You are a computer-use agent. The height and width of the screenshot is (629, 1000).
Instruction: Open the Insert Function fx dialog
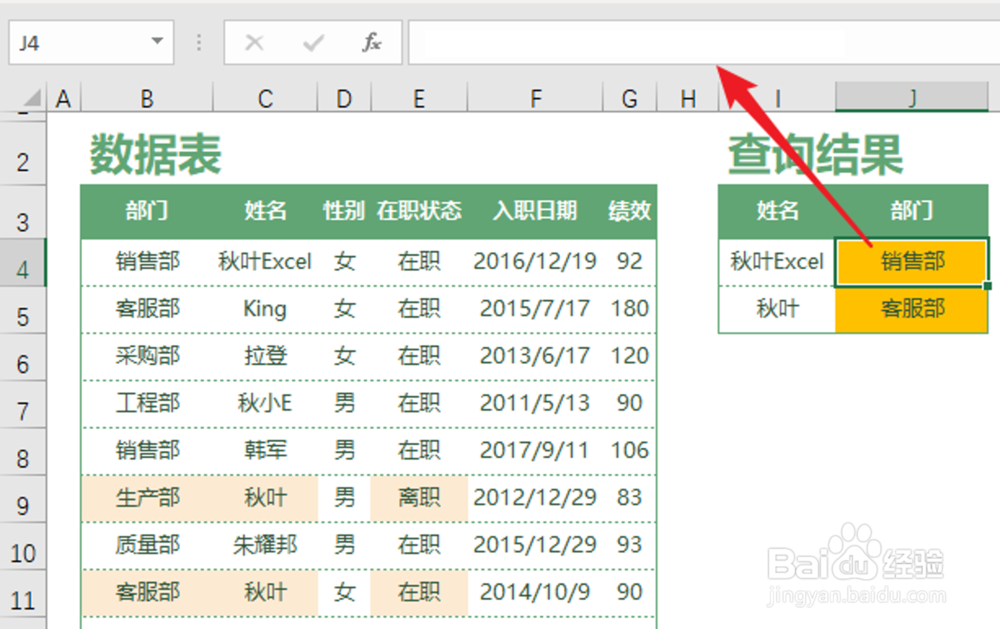click(x=371, y=43)
